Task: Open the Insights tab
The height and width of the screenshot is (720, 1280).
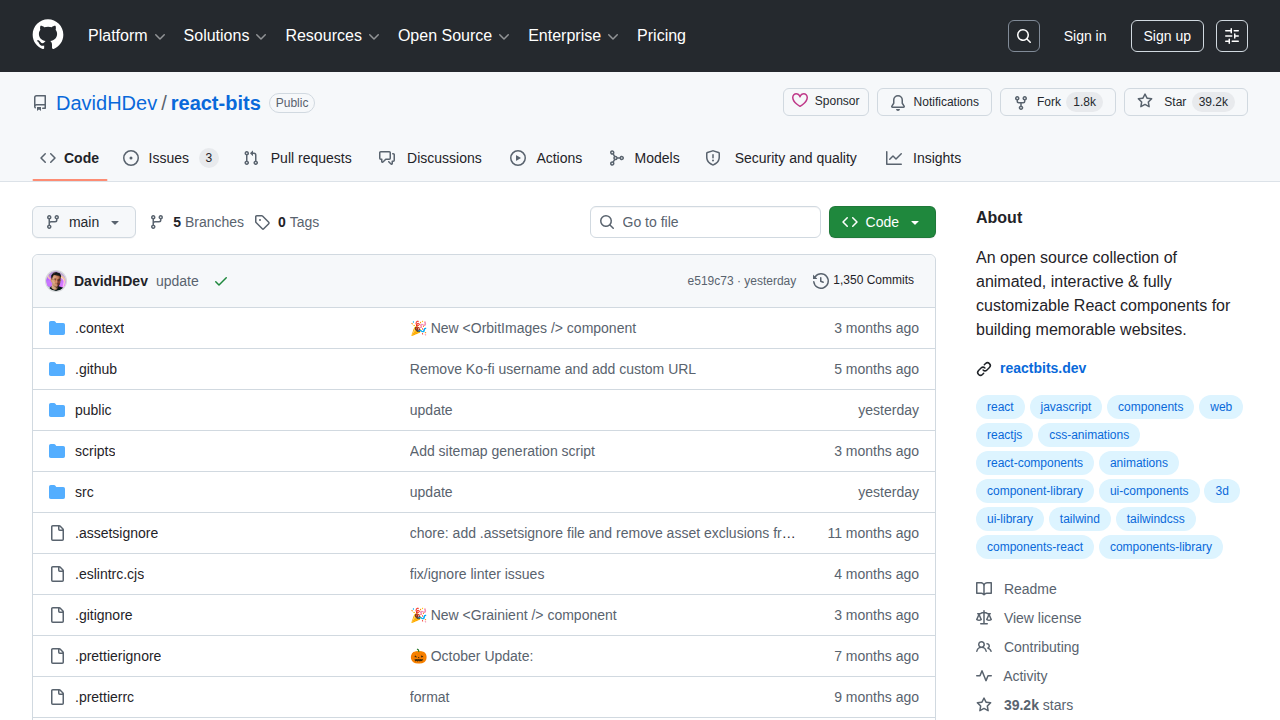Action: 924,158
